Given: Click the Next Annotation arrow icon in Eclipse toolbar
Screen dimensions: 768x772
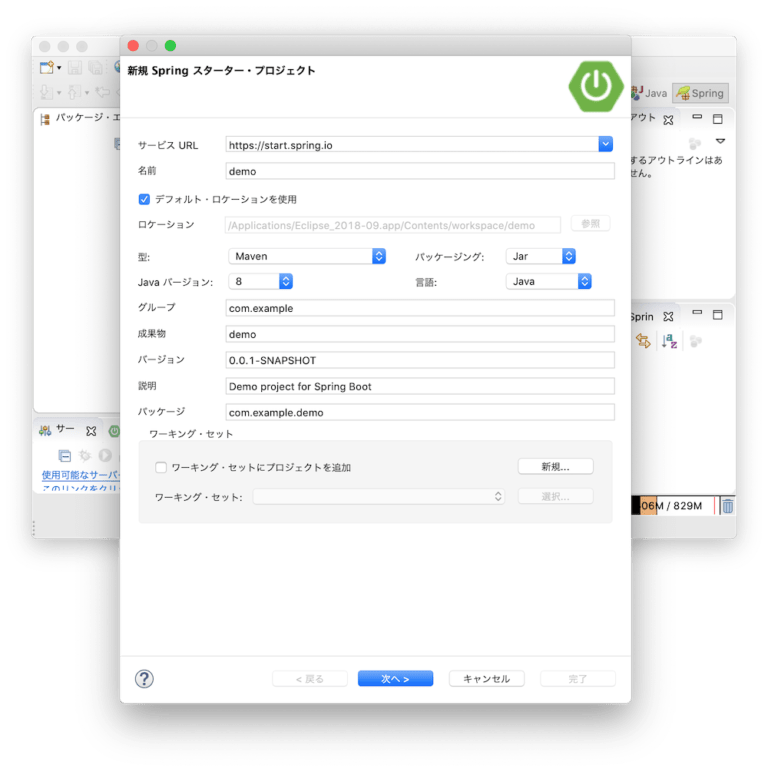Looking at the screenshot, I should tap(46, 92).
